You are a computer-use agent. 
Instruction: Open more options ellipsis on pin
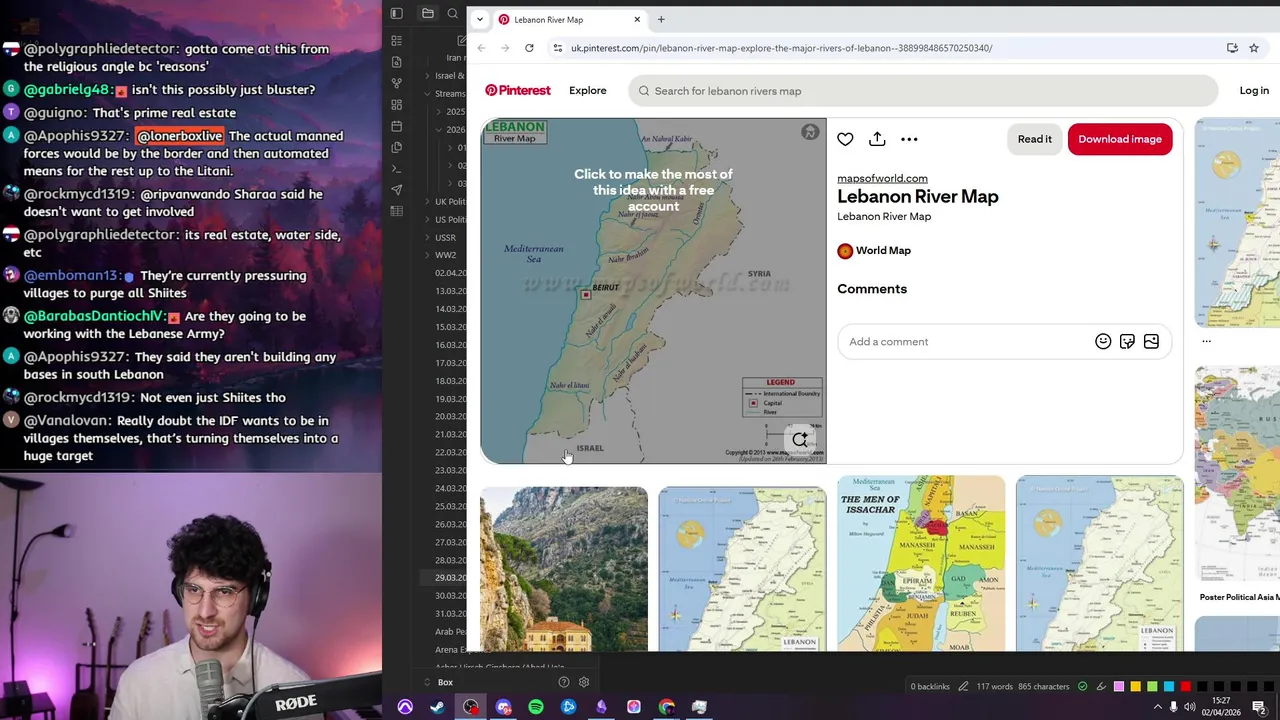click(x=909, y=139)
